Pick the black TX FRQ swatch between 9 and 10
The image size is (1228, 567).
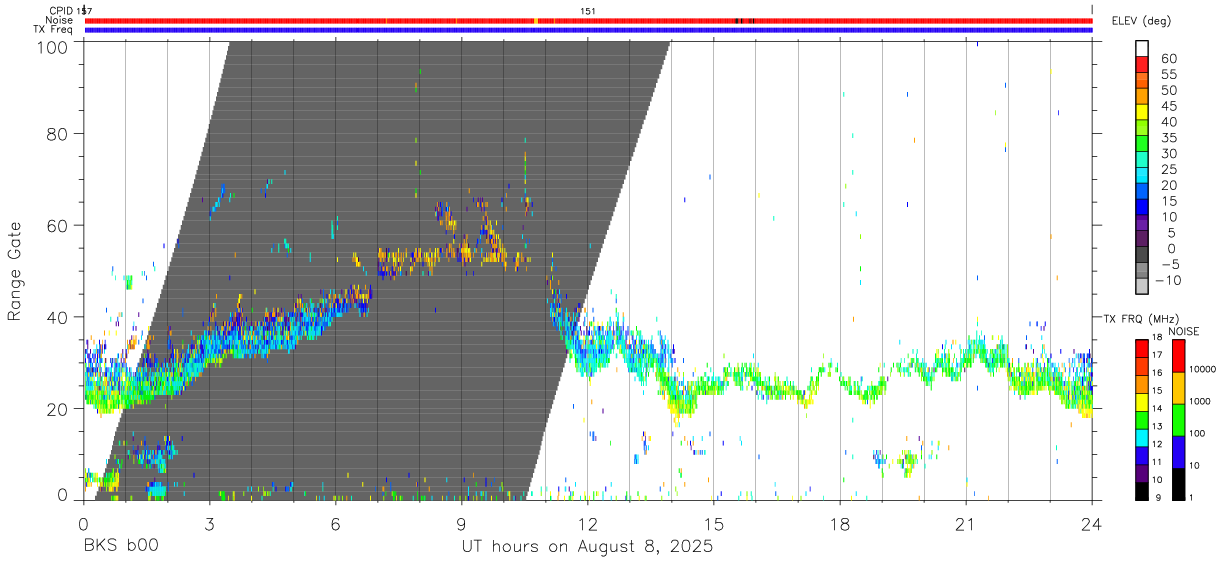tap(1142, 491)
